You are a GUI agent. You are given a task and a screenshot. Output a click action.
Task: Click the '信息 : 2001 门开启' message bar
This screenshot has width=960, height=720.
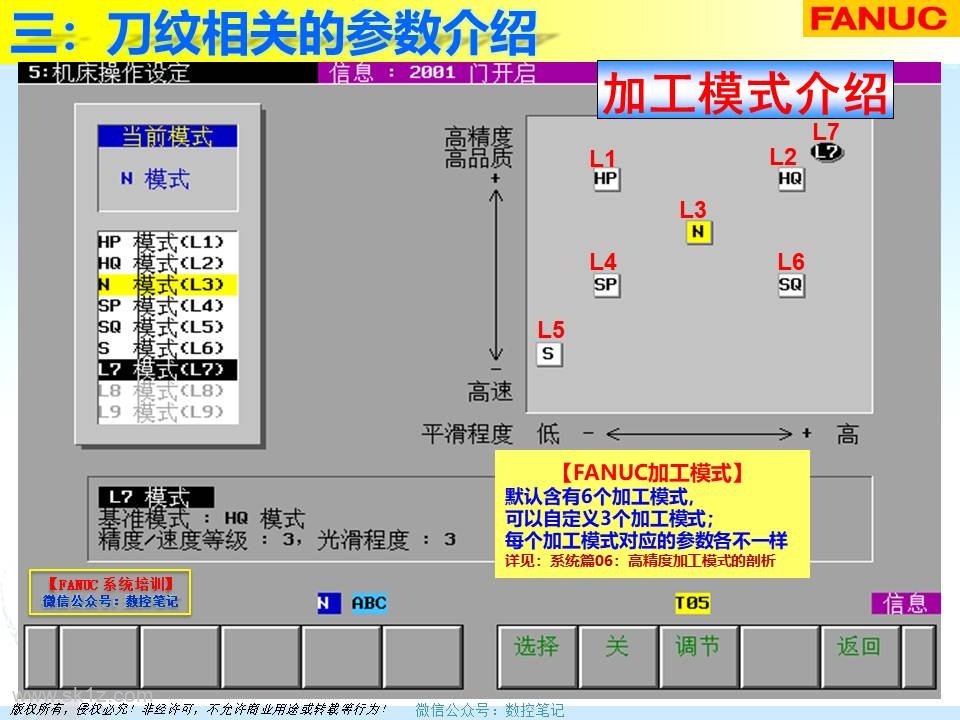click(432, 72)
